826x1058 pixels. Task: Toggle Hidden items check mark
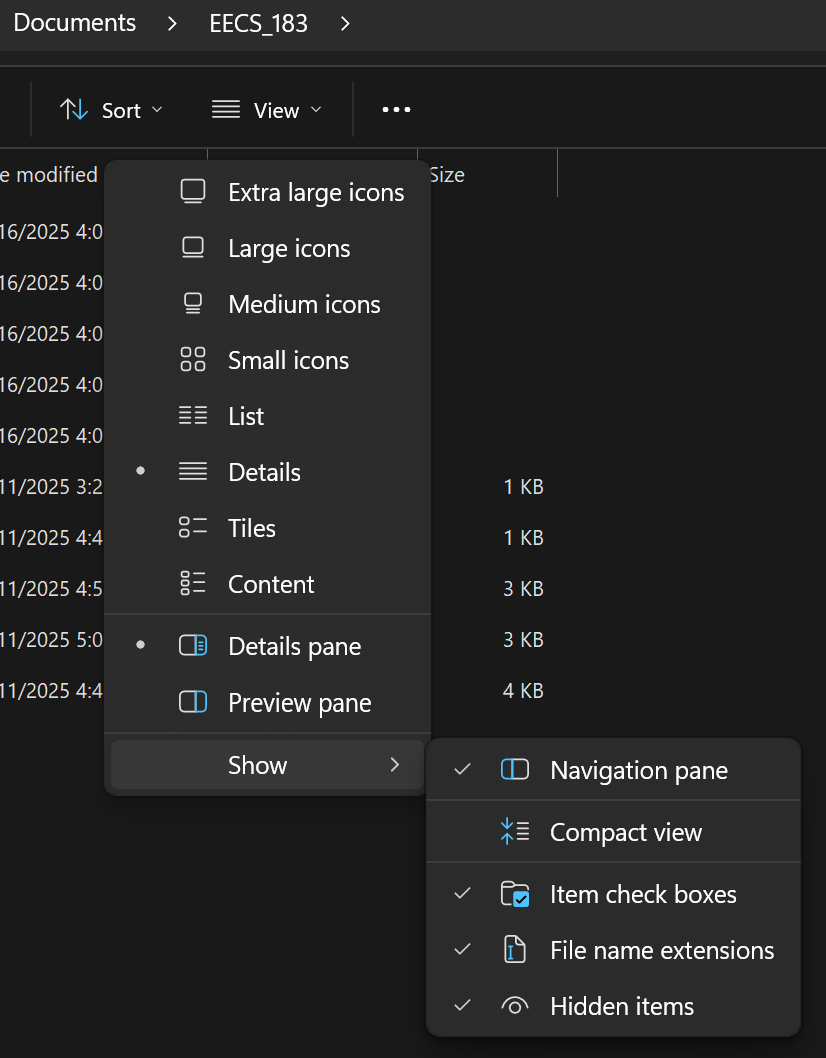tap(462, 1005)
